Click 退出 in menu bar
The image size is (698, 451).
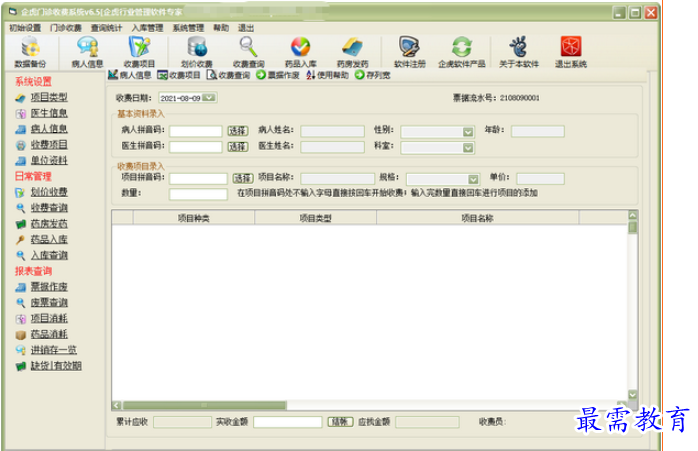click(x=246, y=28)
